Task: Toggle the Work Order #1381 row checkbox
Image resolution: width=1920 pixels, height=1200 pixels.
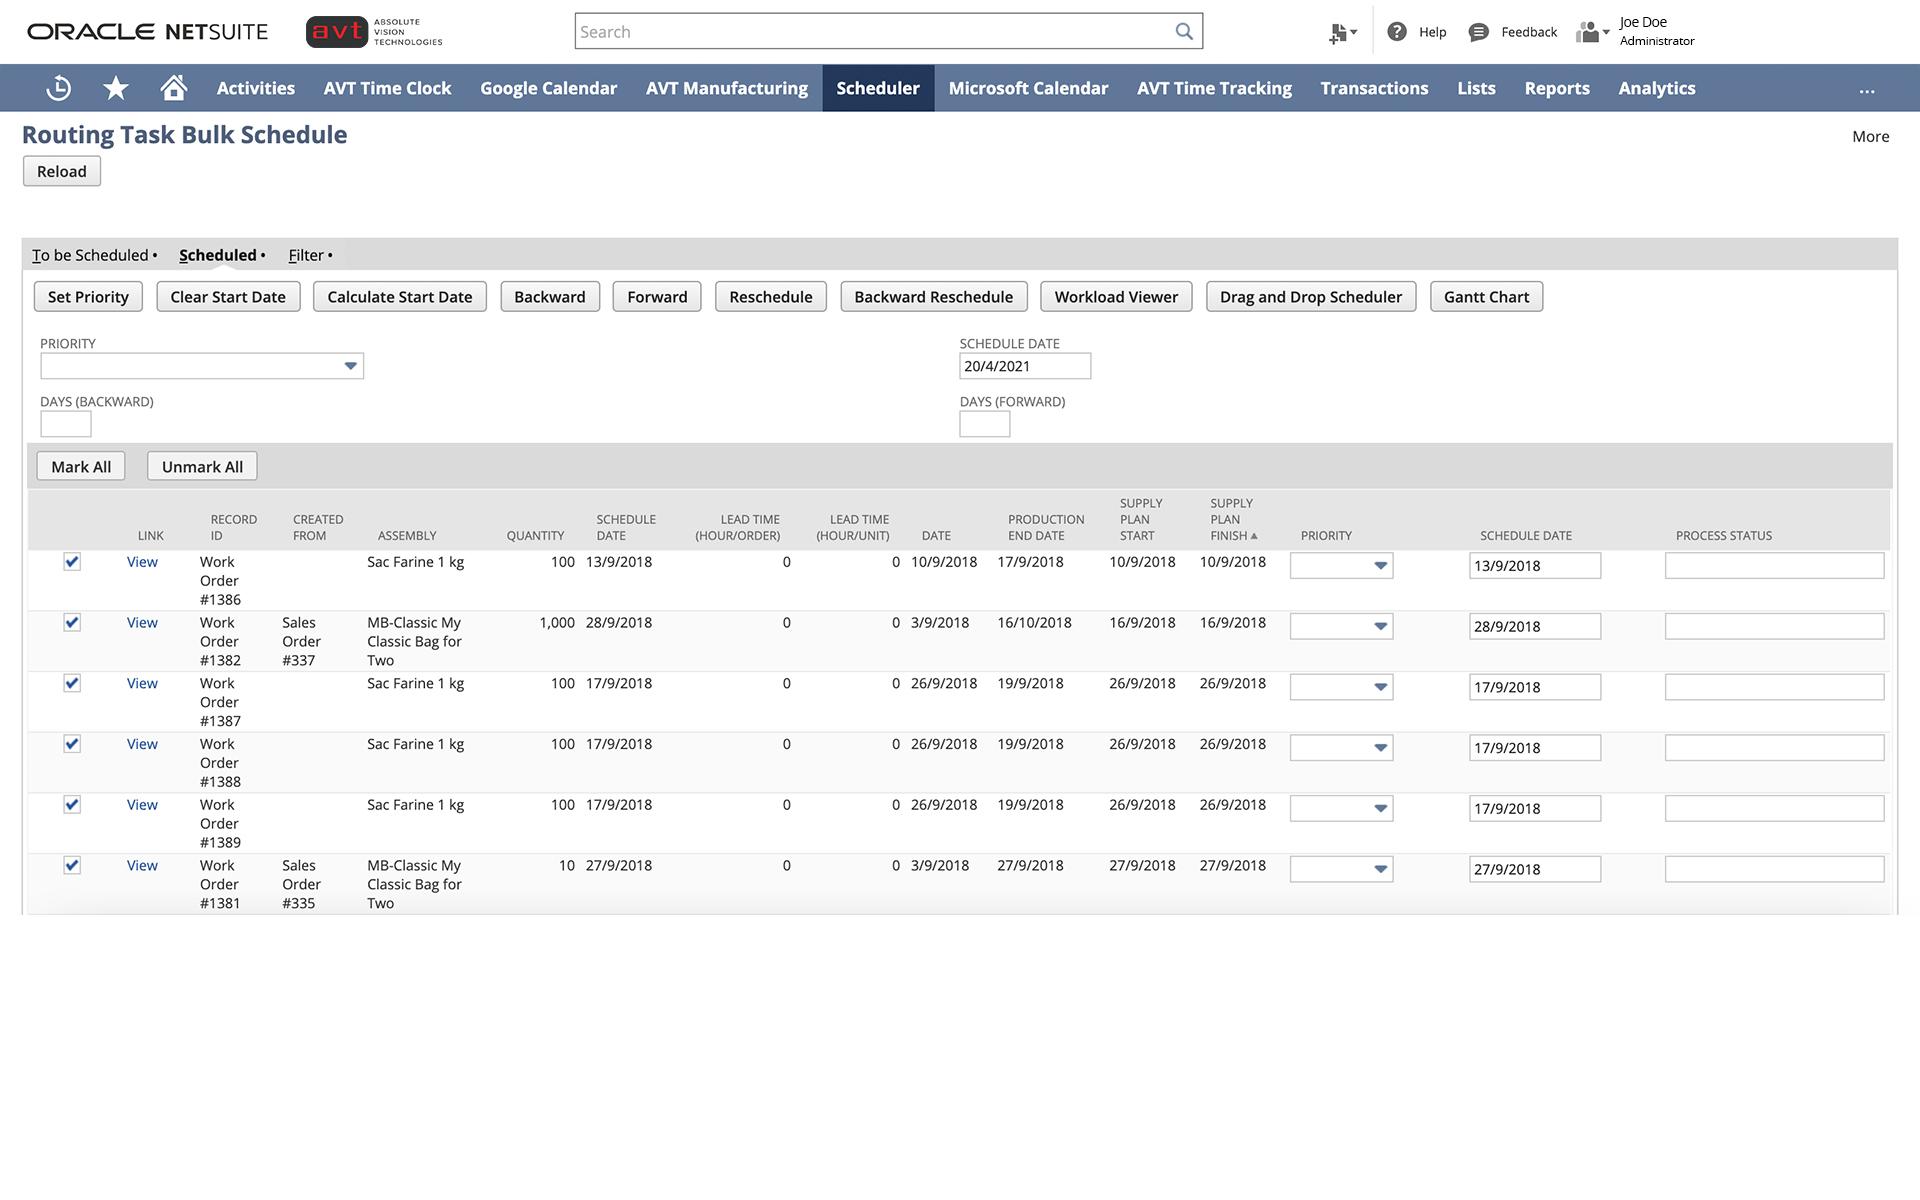Action: click(x=72, y=866)
